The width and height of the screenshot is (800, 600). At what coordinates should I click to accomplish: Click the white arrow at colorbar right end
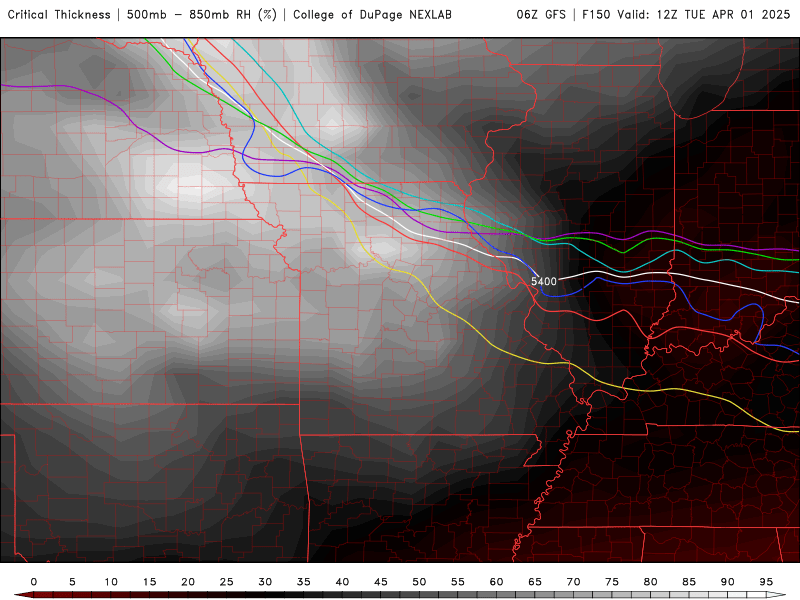click(776, 595)
